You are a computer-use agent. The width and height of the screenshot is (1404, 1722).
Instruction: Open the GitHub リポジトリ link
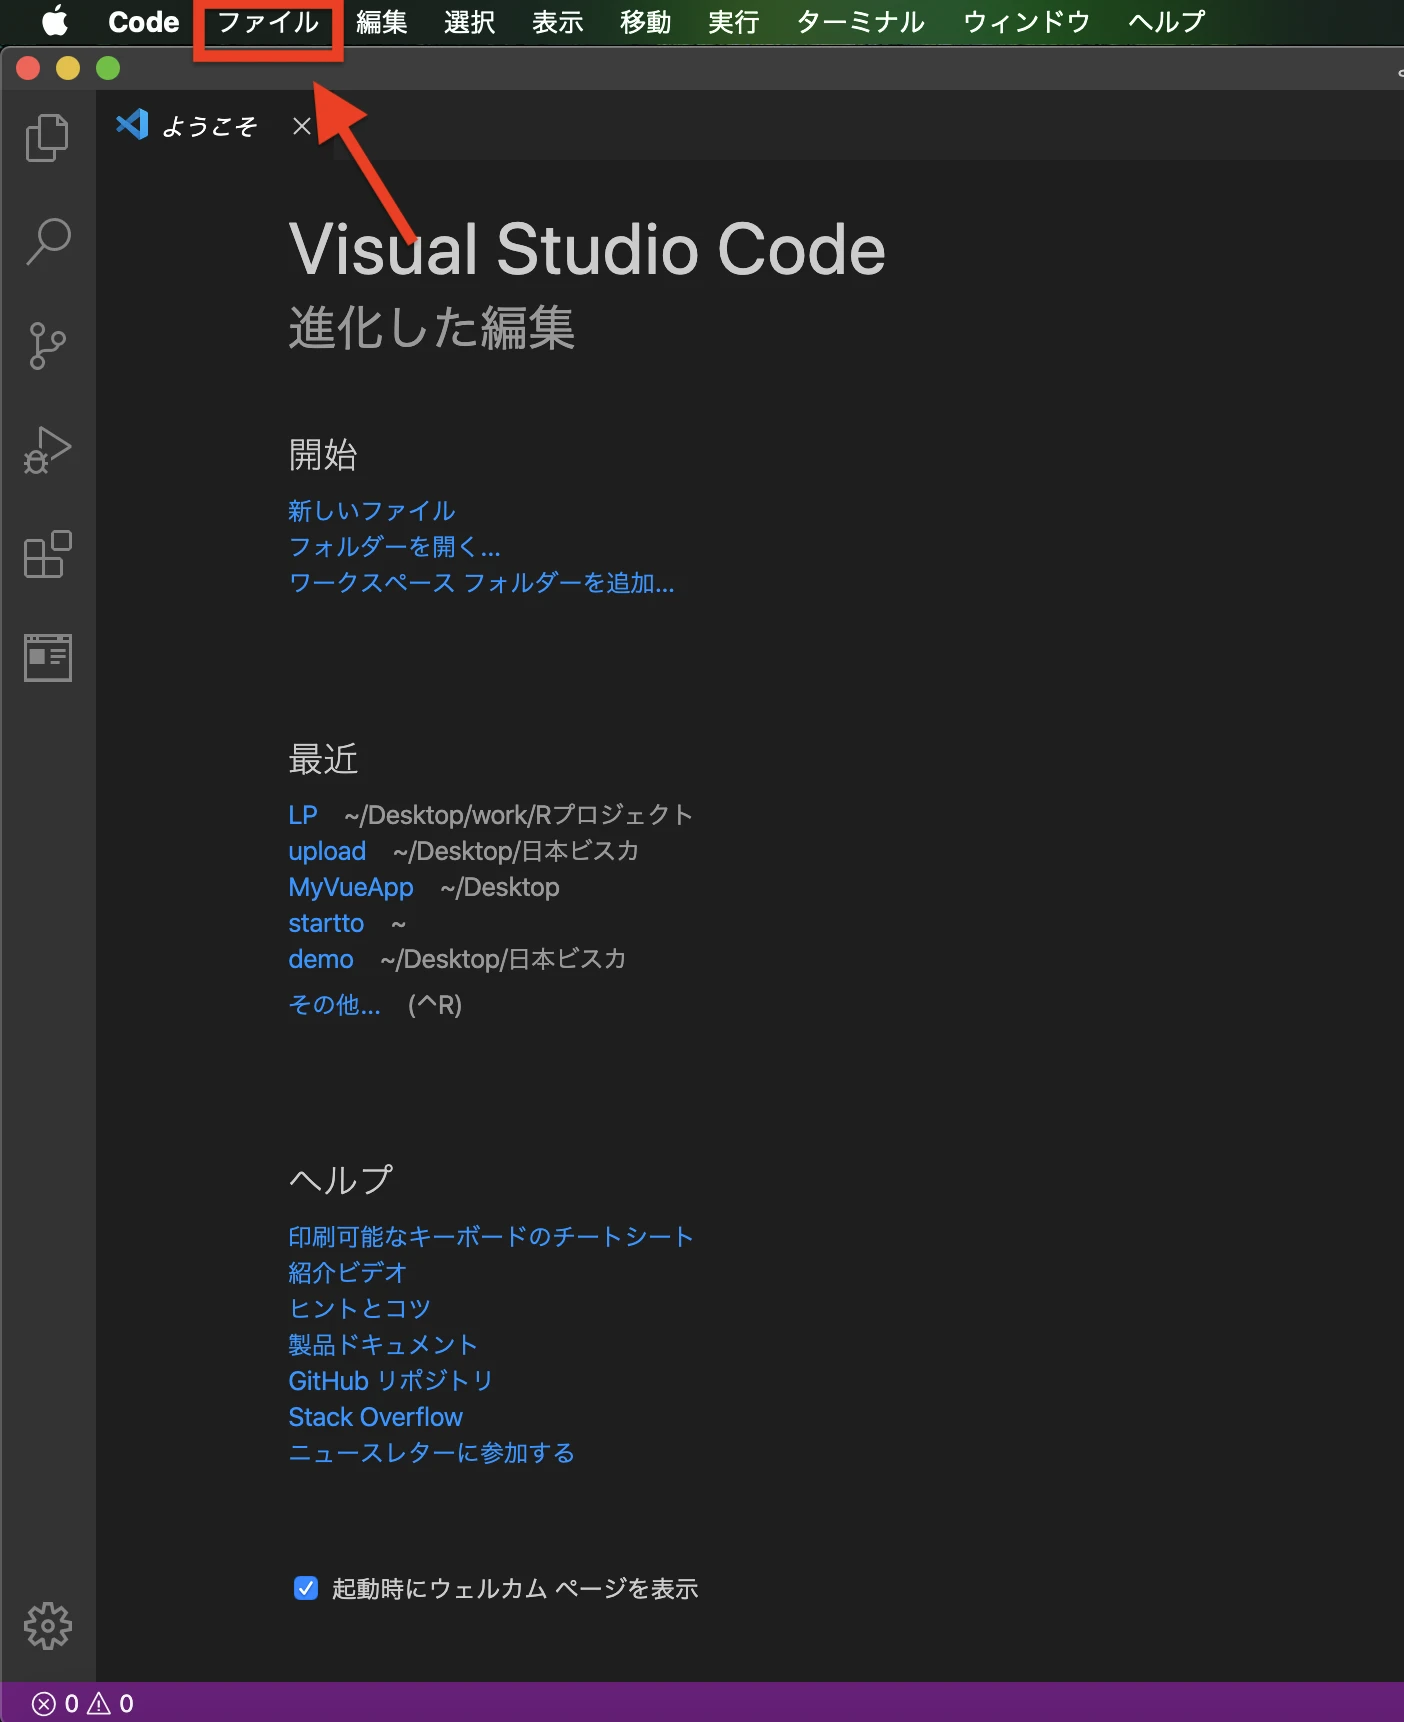click(x=391, y=1381)
